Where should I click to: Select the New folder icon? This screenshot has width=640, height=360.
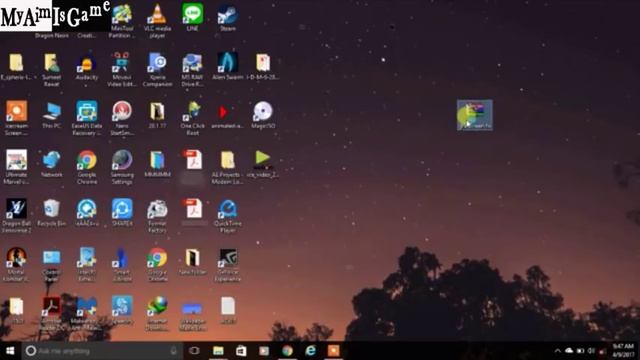click(x=192, y=261)
